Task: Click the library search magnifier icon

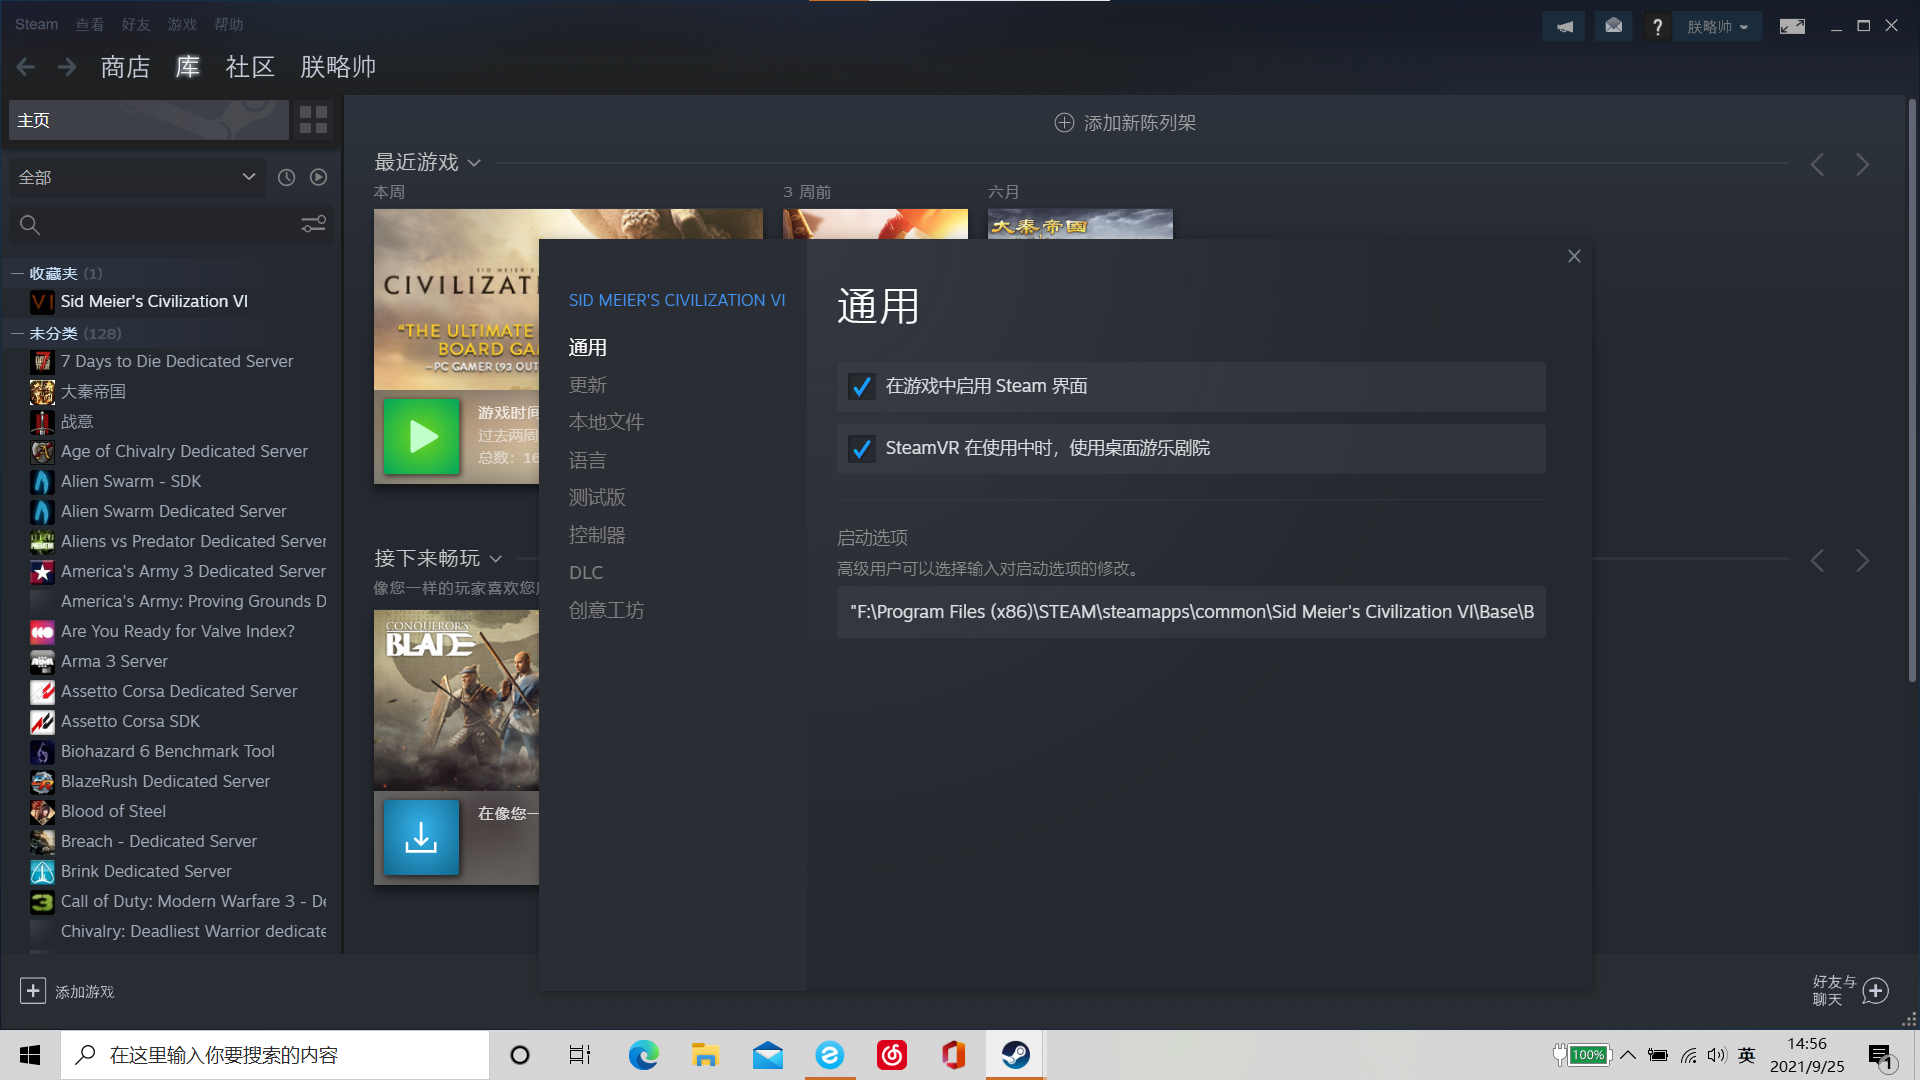Action: [x=30, y=225]
